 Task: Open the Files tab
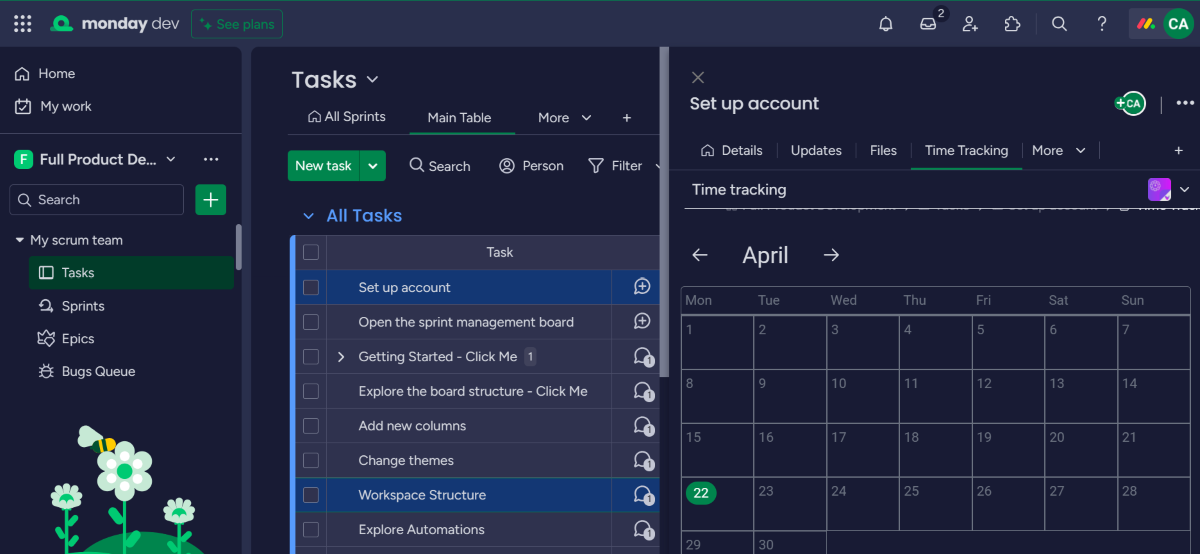tap(883, 150)
